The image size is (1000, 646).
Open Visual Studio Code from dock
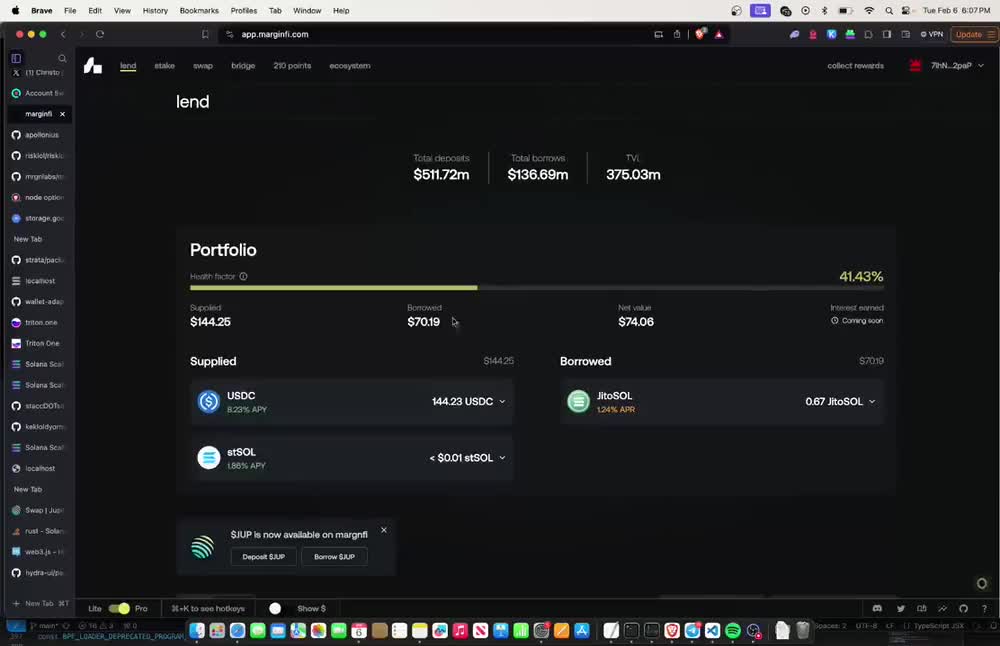coord(712,631)
